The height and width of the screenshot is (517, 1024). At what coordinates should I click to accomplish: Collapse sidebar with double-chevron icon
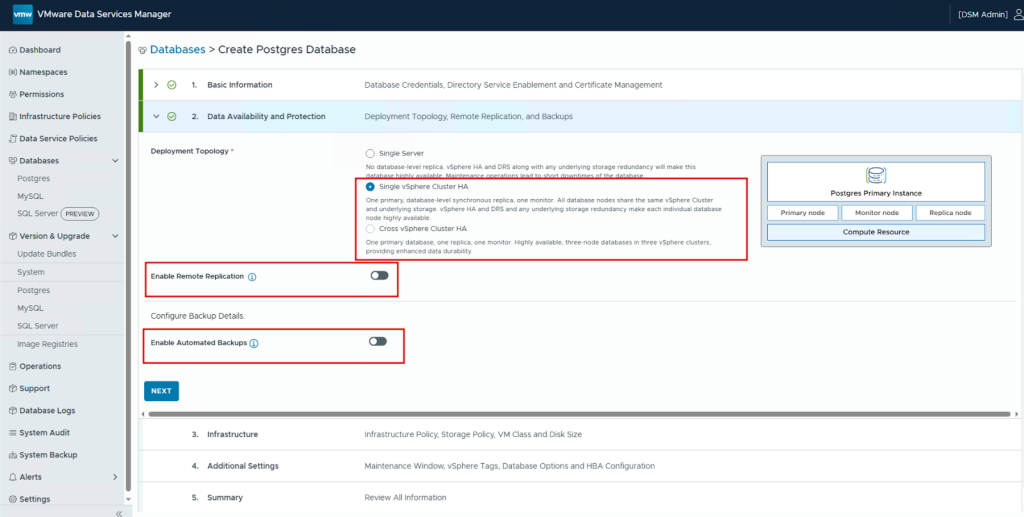(x=119, y=513)
